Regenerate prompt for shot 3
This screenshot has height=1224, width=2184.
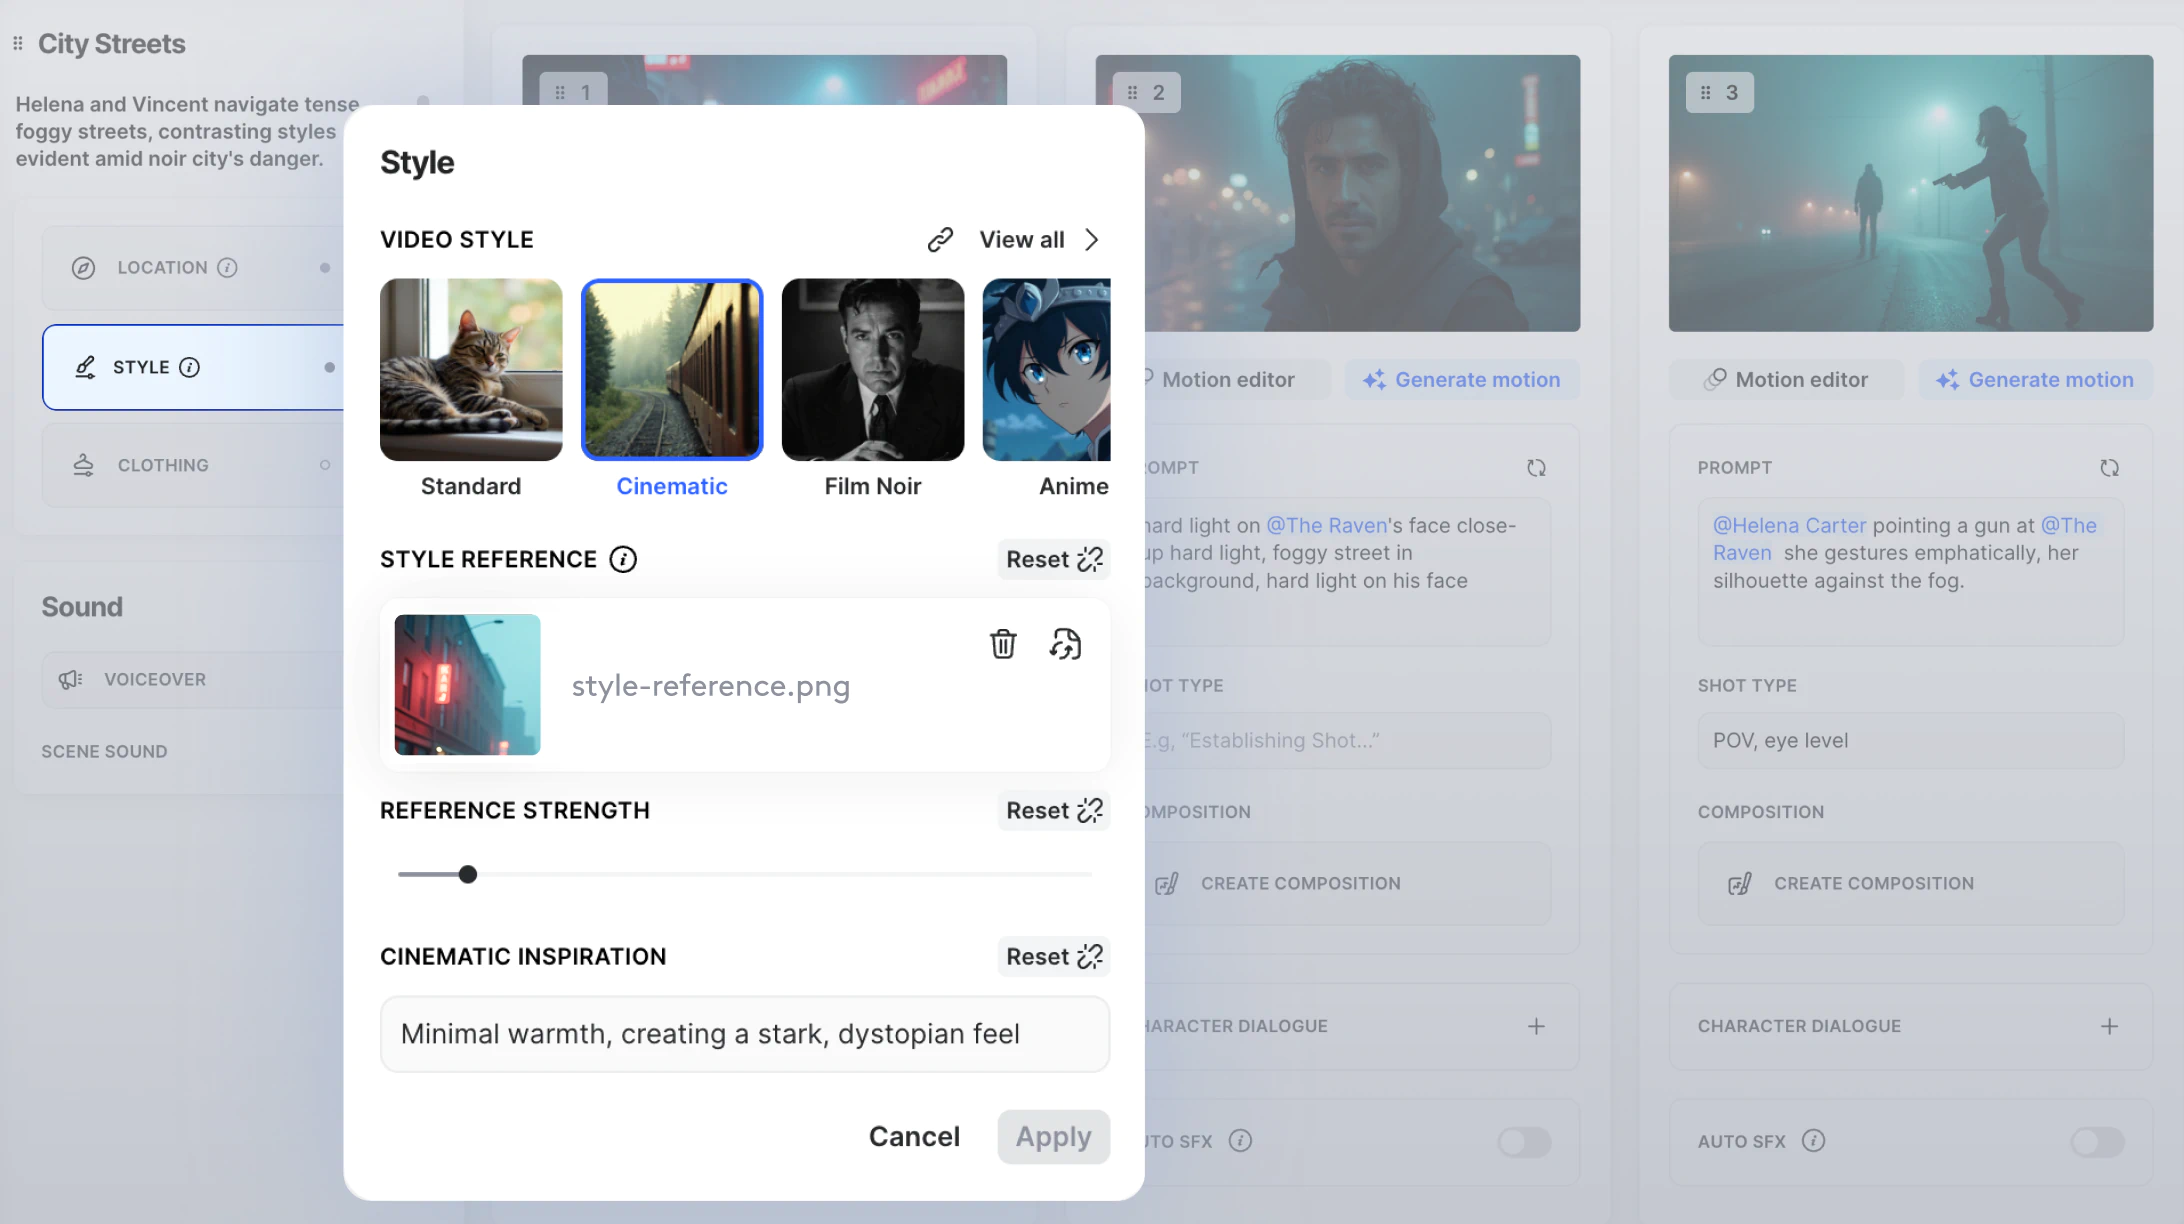tap(2109, 468)
